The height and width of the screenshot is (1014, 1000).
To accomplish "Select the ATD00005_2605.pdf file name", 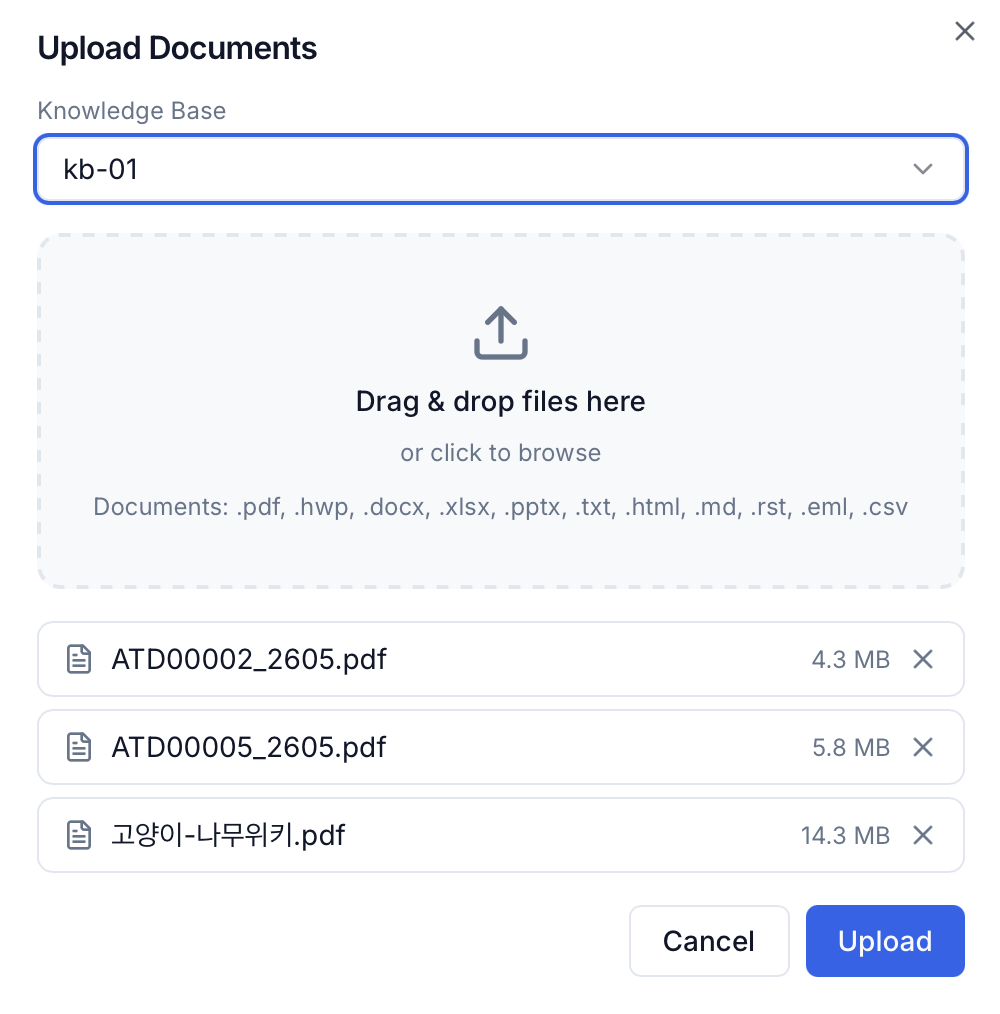I will (249, 748).
